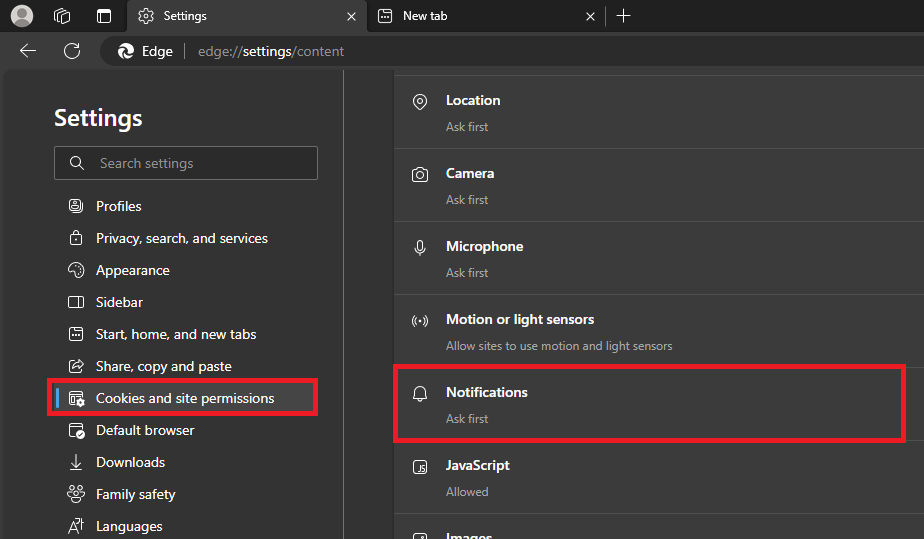Screen dimensions: 924x539
Task: Open Motion or light sensors permission
Action: coord(659,331)
